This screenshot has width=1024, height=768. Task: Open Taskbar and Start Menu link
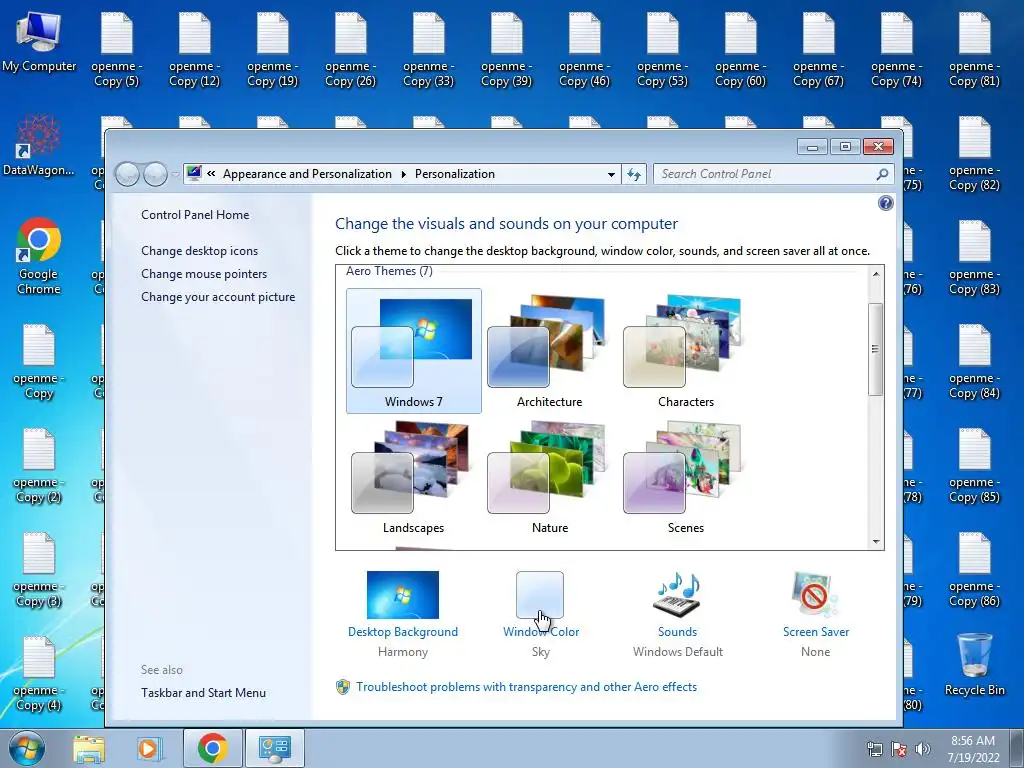click(x=203, y=693)
